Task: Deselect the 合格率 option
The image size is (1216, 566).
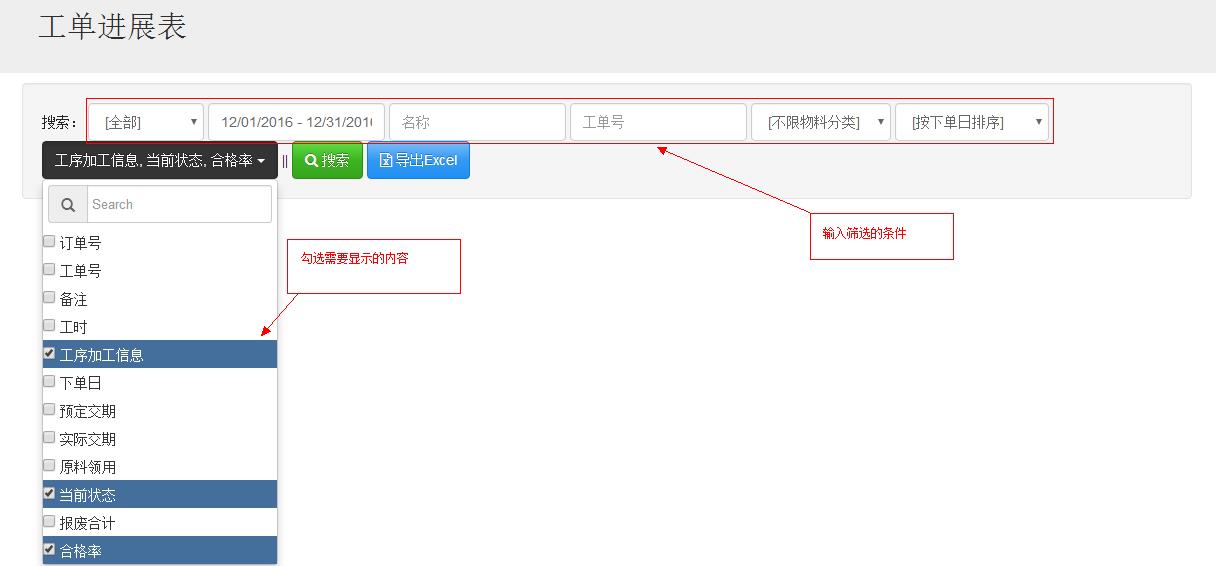Action: (49, 549)
